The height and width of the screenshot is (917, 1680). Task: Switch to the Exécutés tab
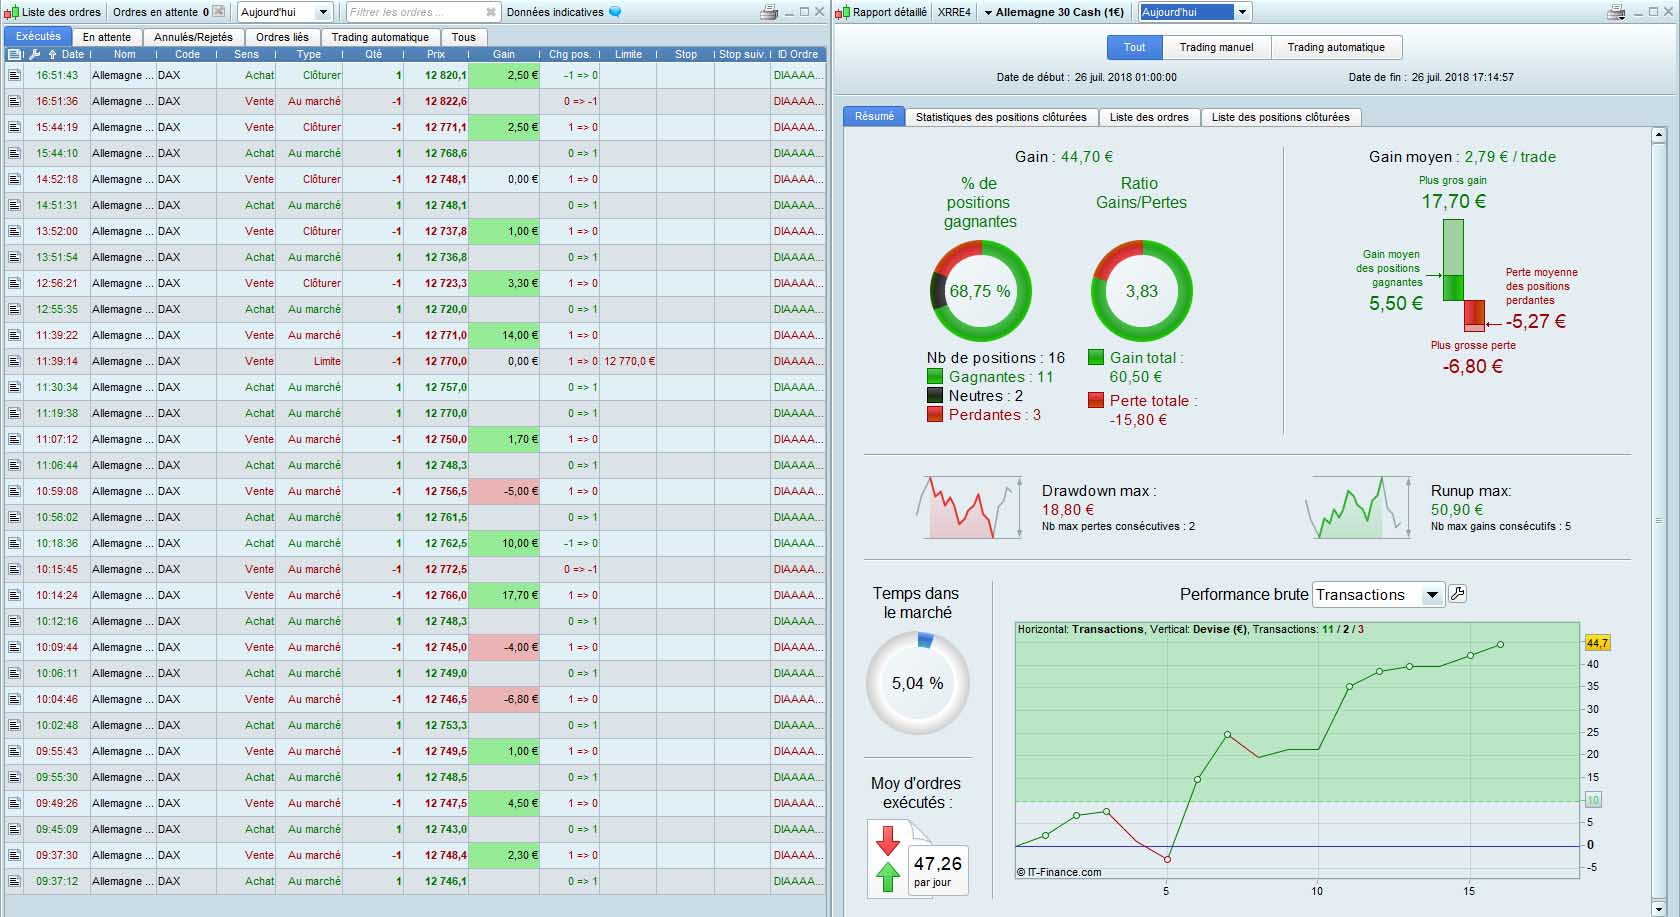(x=38, y=36)
